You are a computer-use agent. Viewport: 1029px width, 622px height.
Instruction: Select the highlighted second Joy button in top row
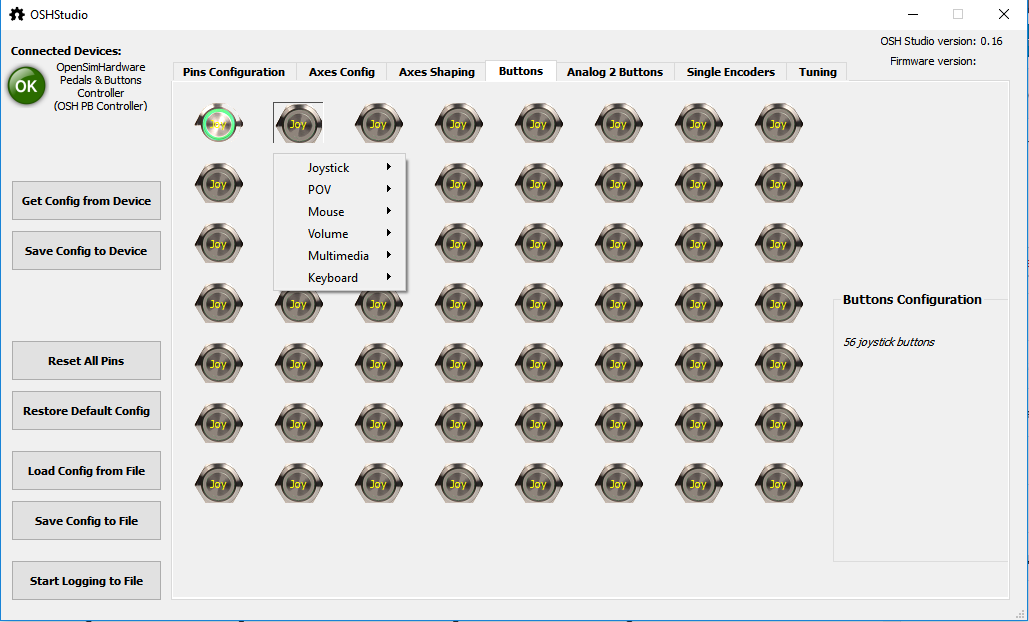298,124
